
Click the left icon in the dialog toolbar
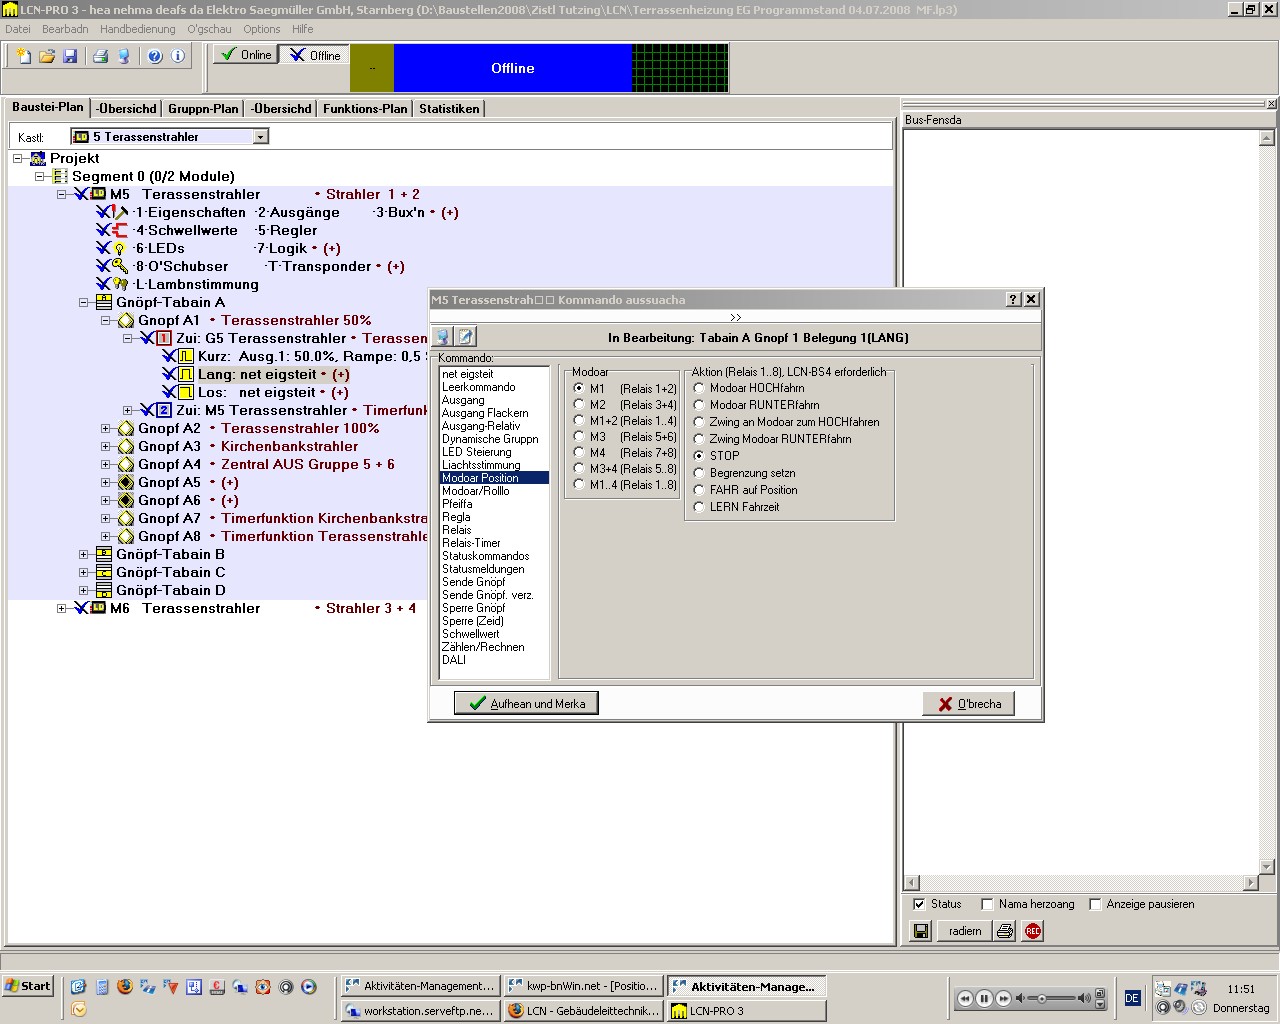coord(442,337)
